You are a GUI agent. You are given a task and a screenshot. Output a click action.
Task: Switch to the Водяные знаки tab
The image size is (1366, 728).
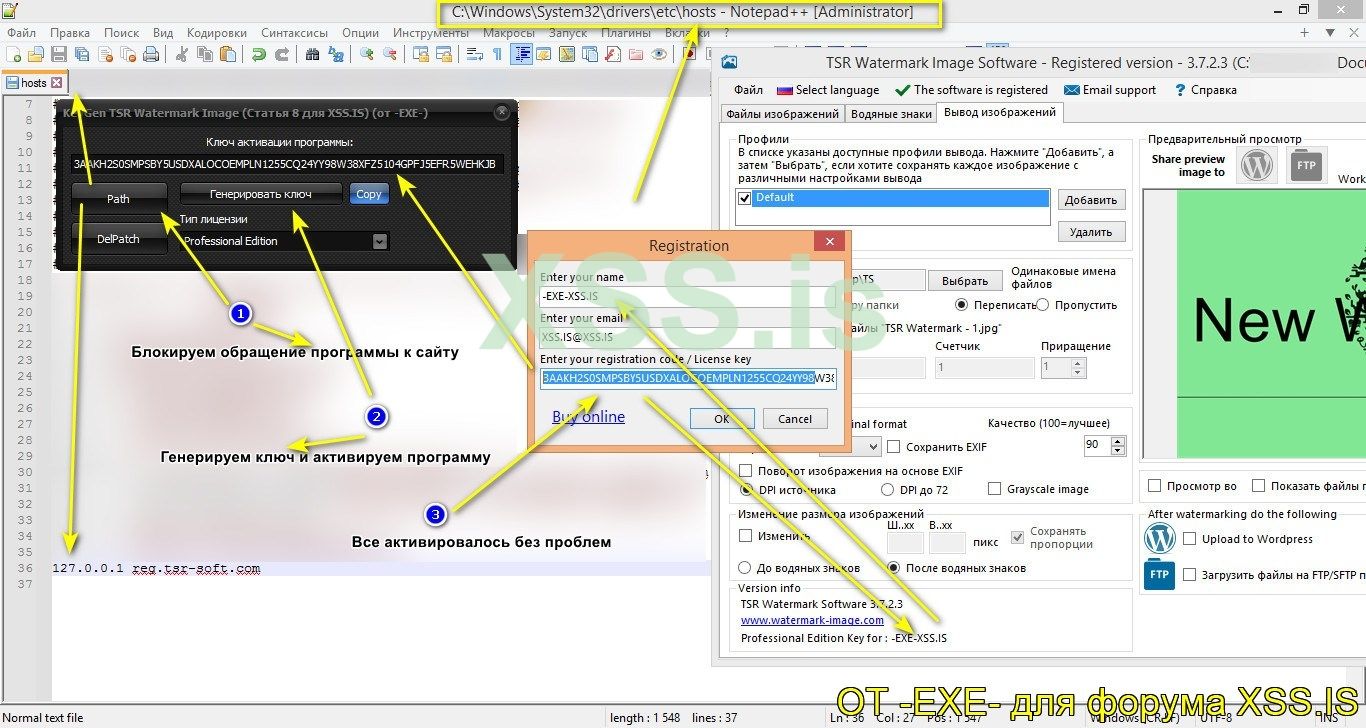(891, 114)
